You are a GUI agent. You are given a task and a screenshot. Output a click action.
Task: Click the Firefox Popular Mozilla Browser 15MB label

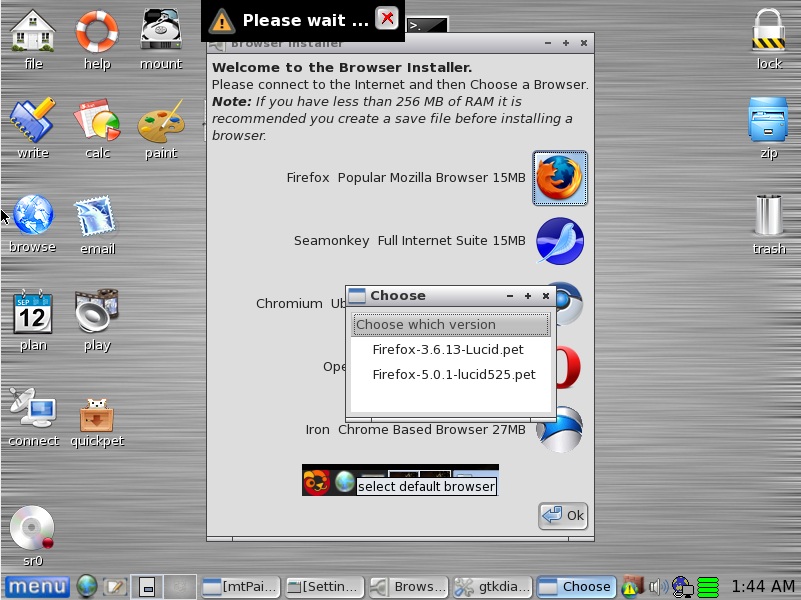(x=406, y=178)
